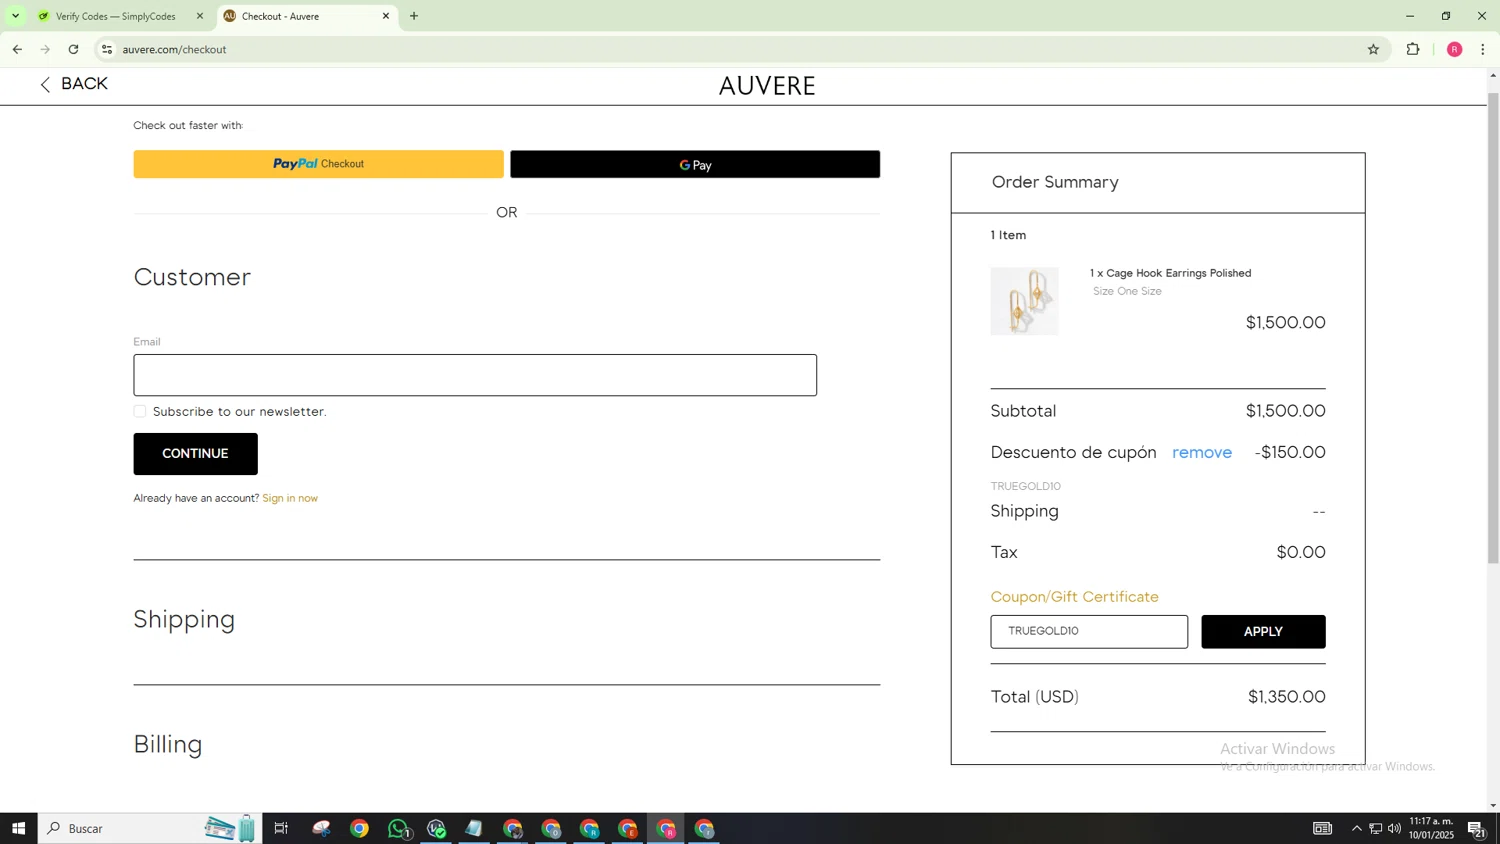
Task: Pay using Google Pay button
Action: (695, 164)
